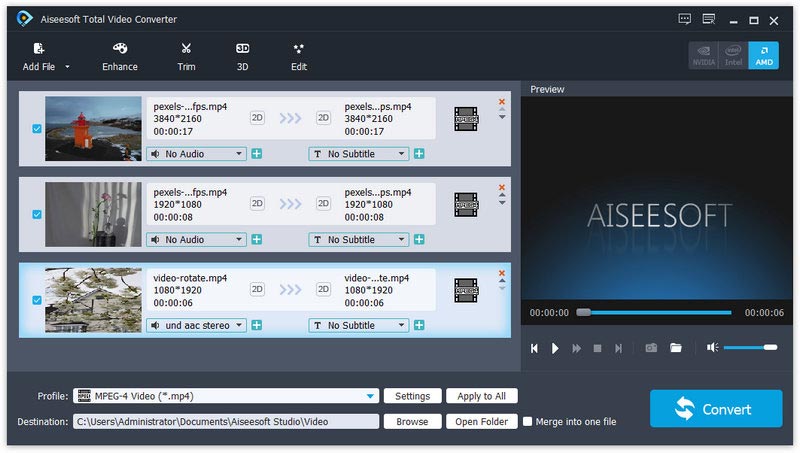Enable Merge into one file
Screen dimensions: 800x453
(528, 421)
